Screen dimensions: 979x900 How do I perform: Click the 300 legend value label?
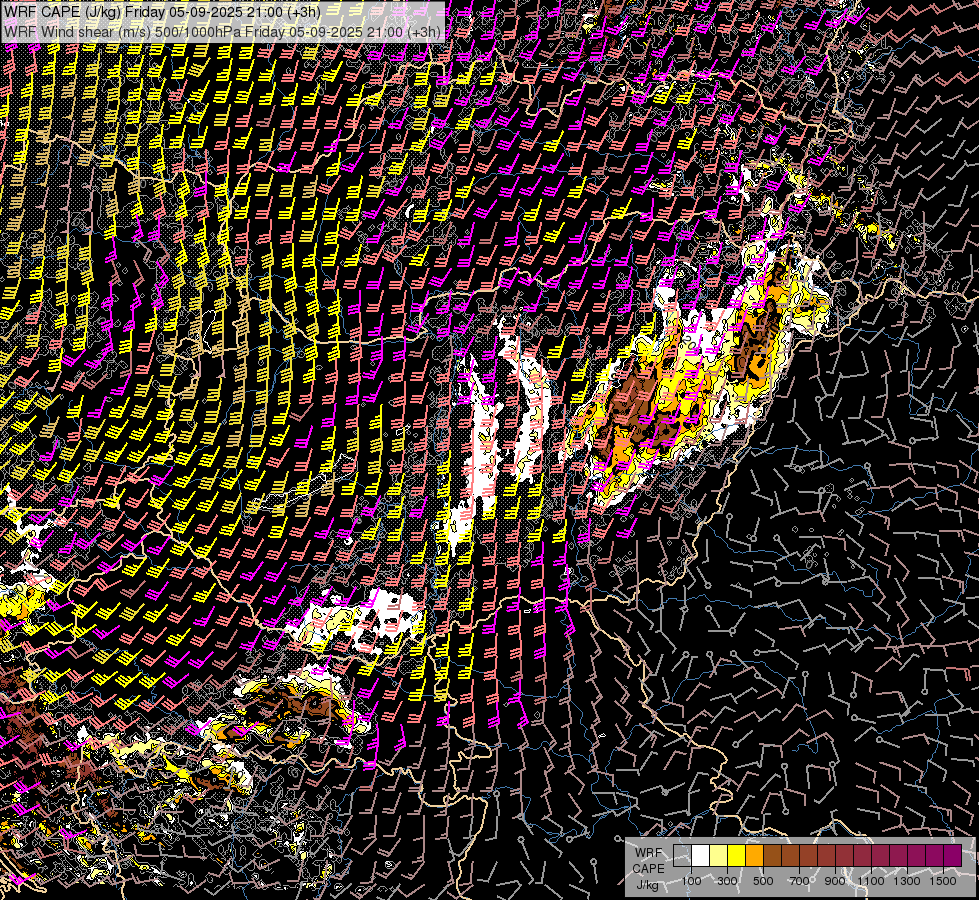pos(727,881)
